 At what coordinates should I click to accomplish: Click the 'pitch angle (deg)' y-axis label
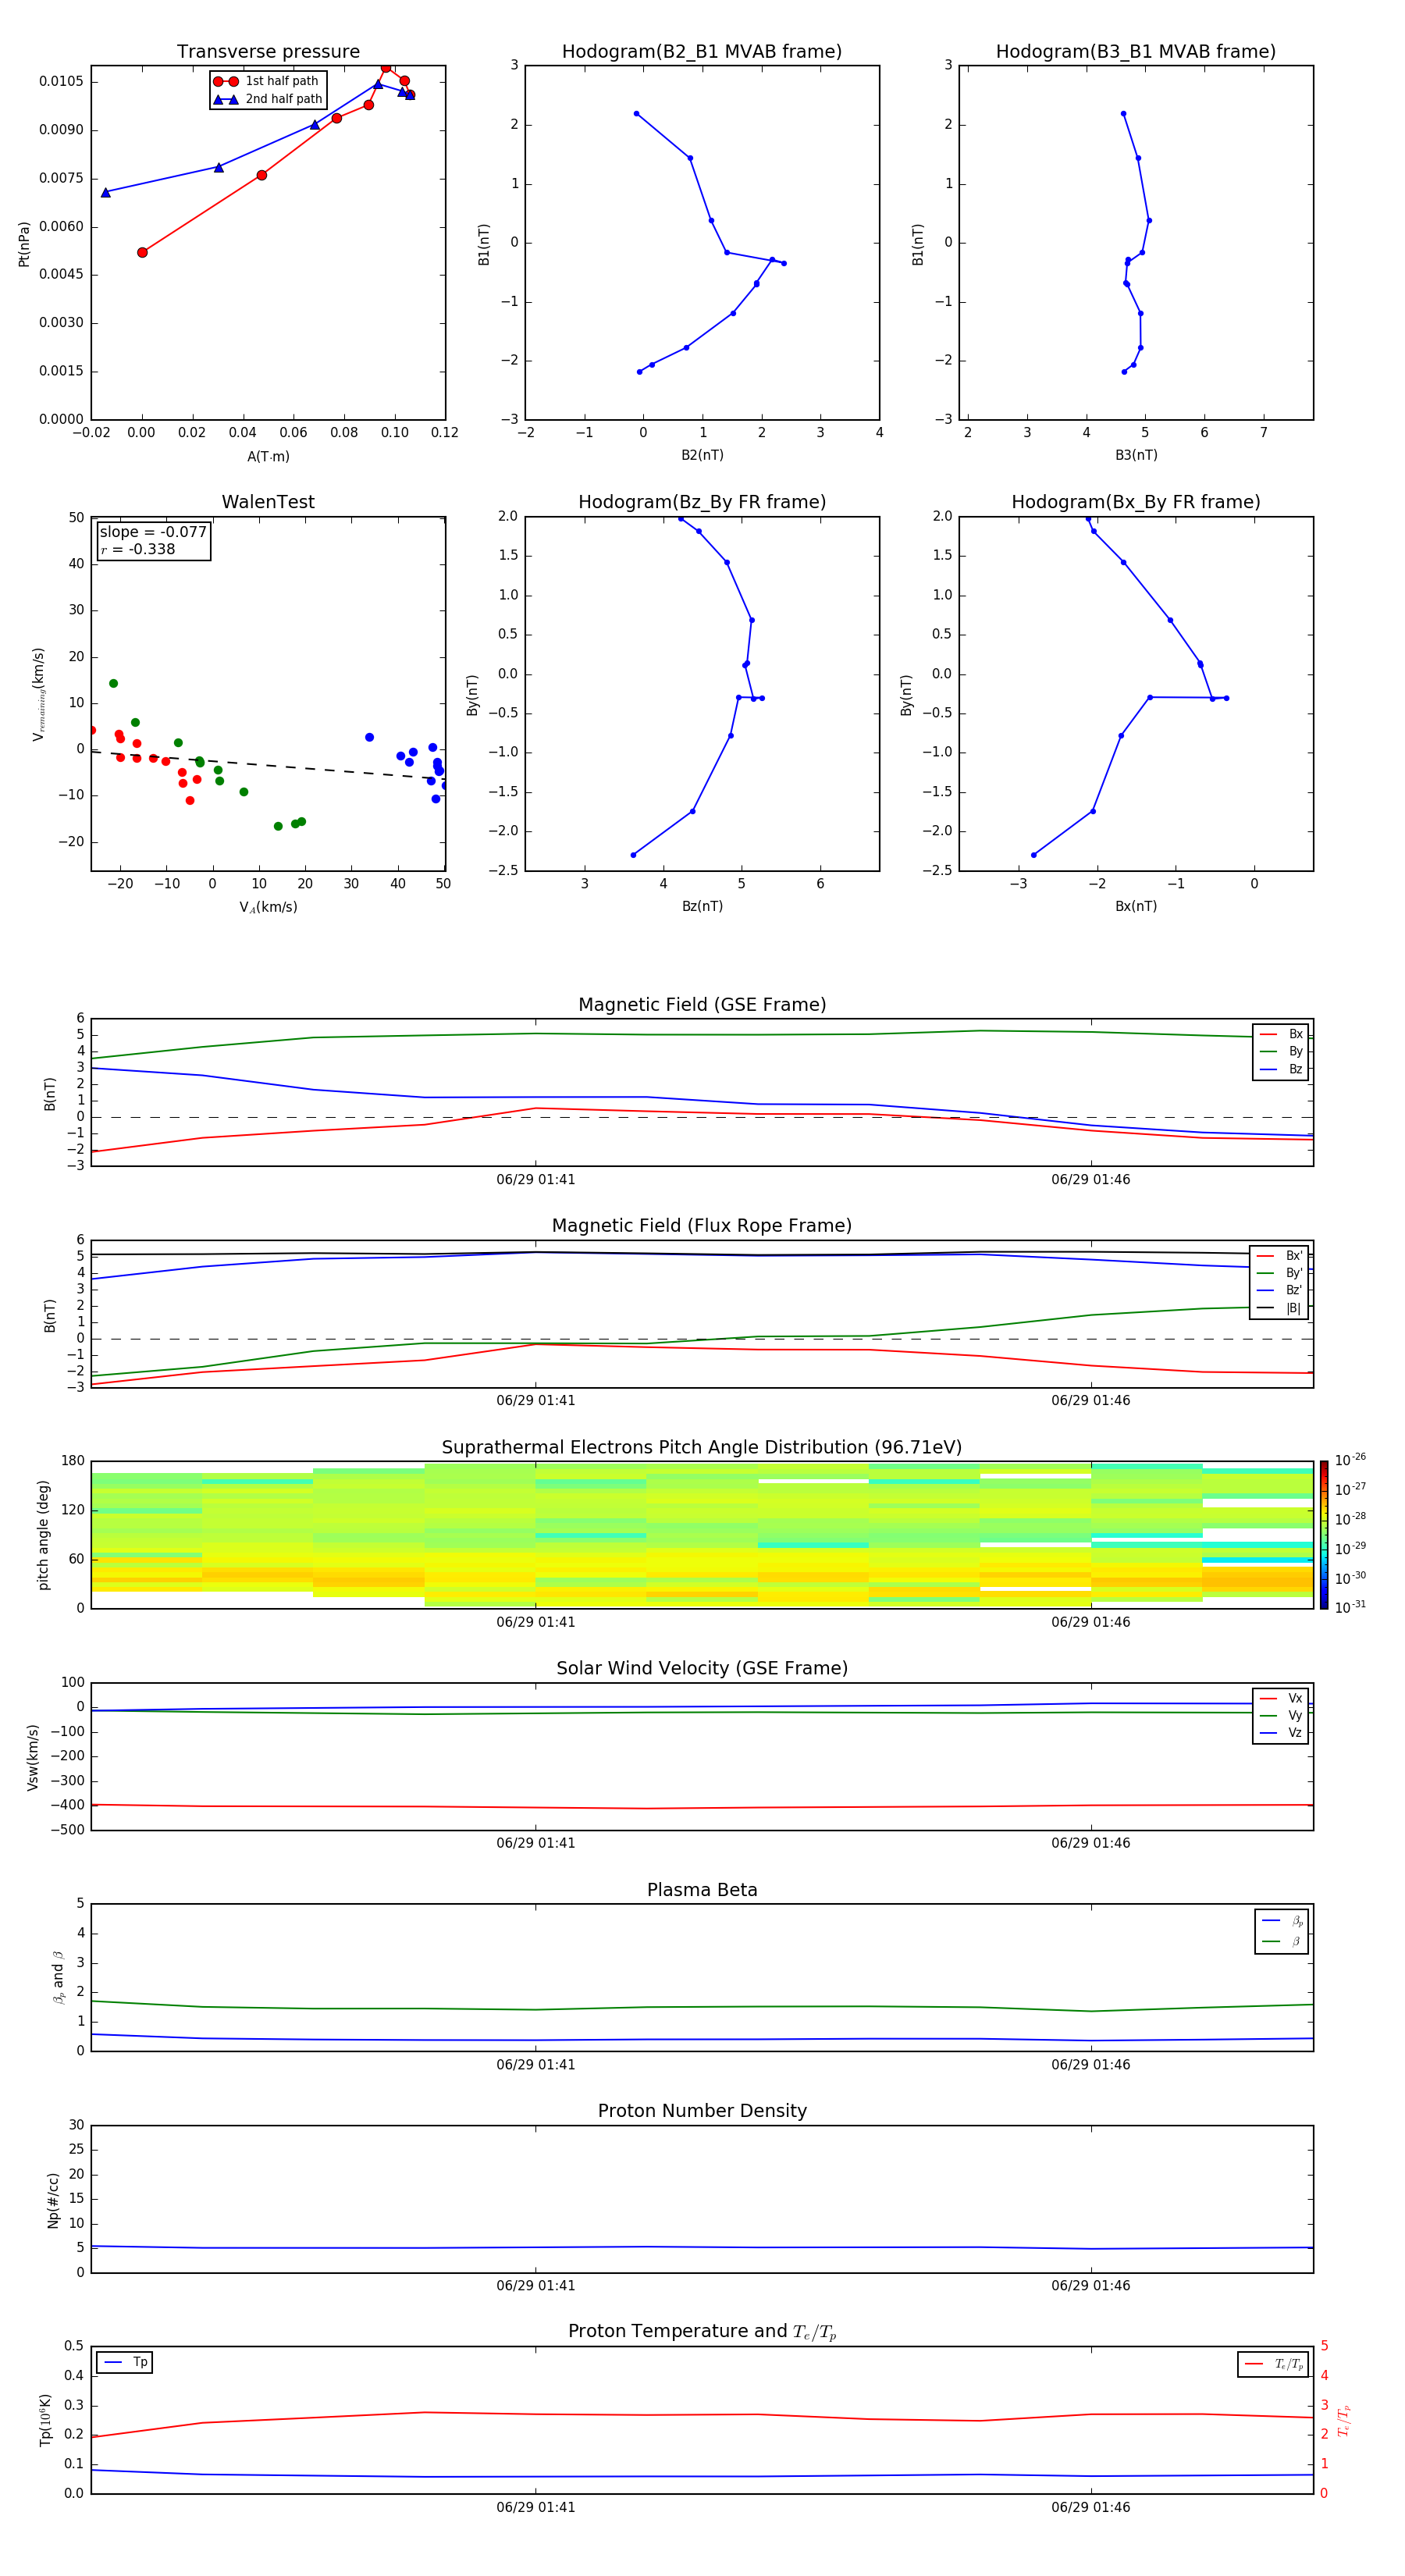coord(43,1535)
